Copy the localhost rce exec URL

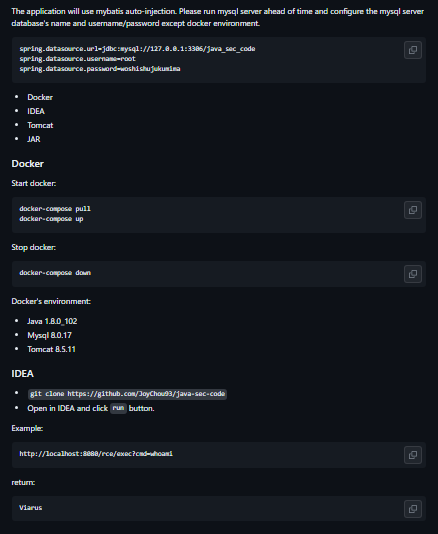413,455
